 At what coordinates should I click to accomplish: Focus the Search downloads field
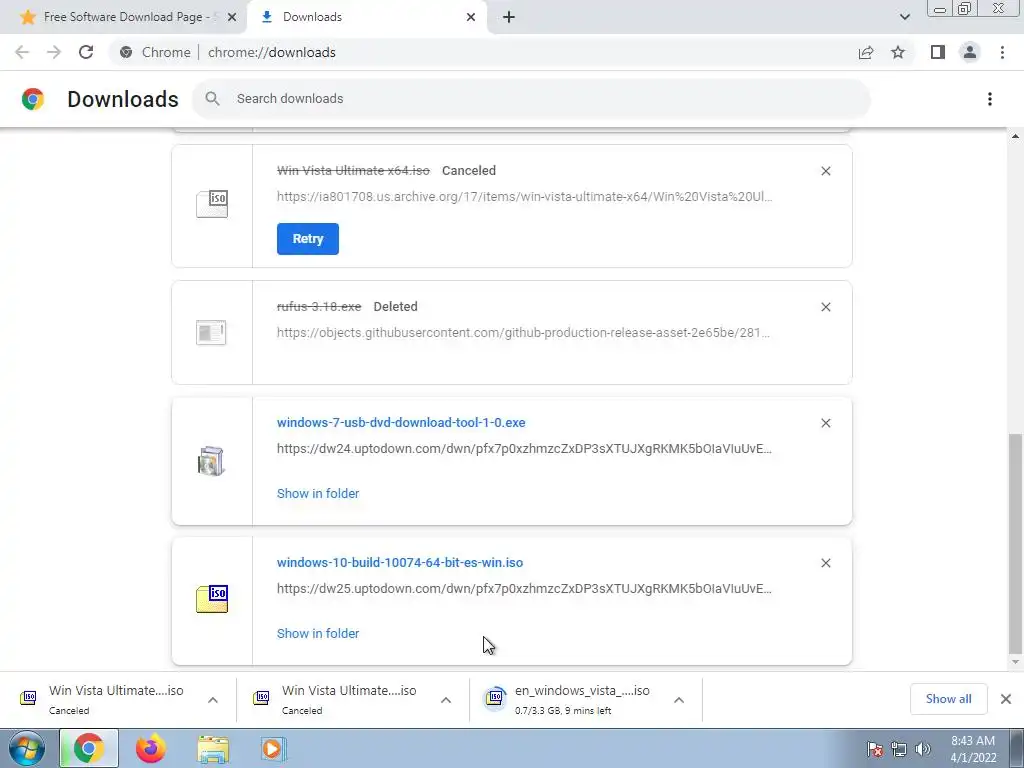531,99
